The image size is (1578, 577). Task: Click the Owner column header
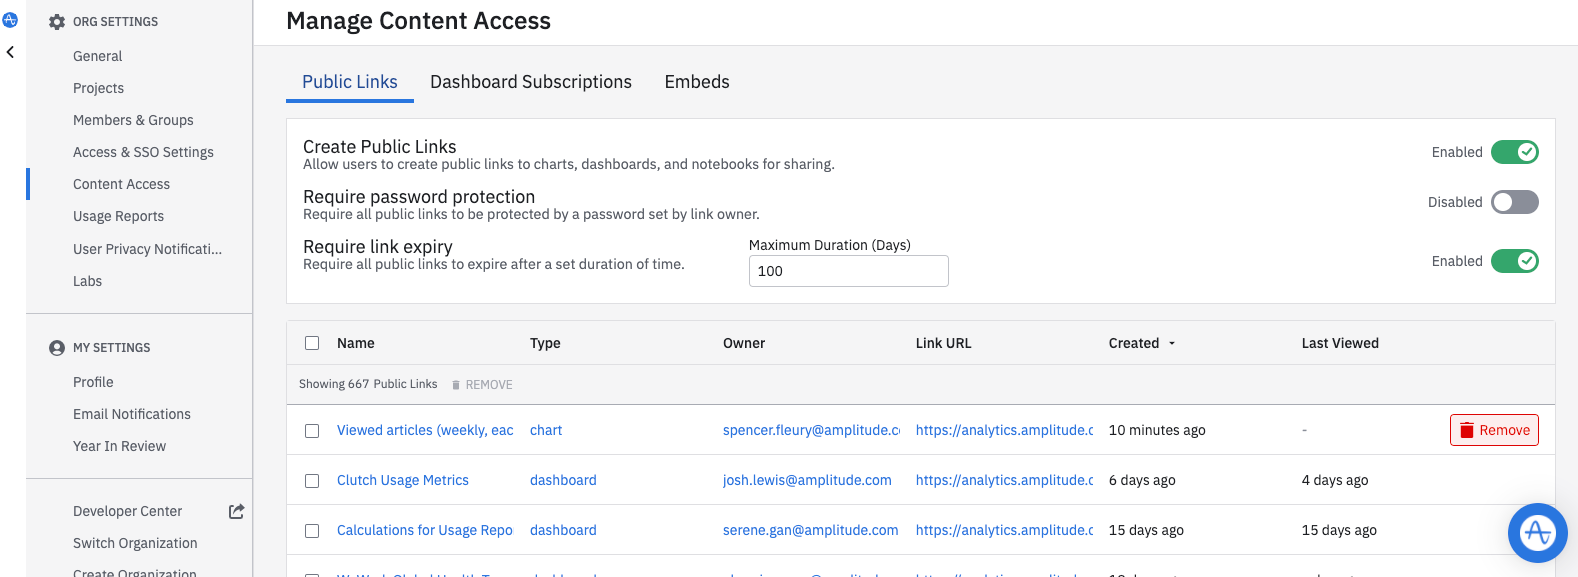(744, 343)
